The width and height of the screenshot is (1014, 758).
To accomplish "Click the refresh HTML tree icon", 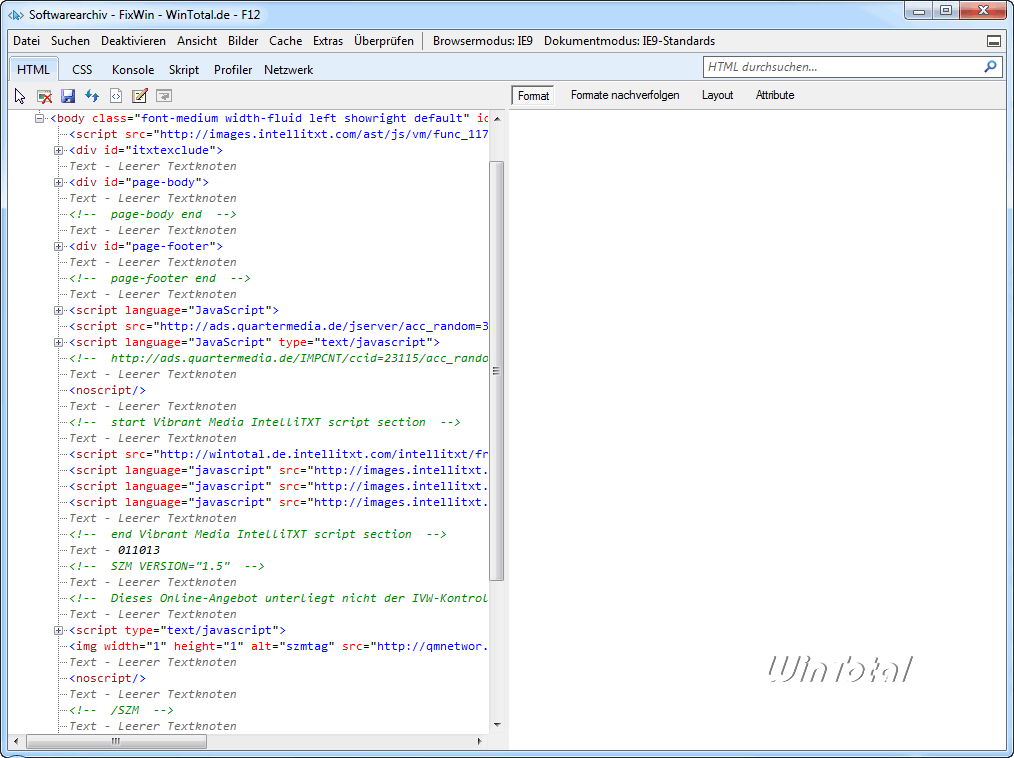I will point(92,96).
